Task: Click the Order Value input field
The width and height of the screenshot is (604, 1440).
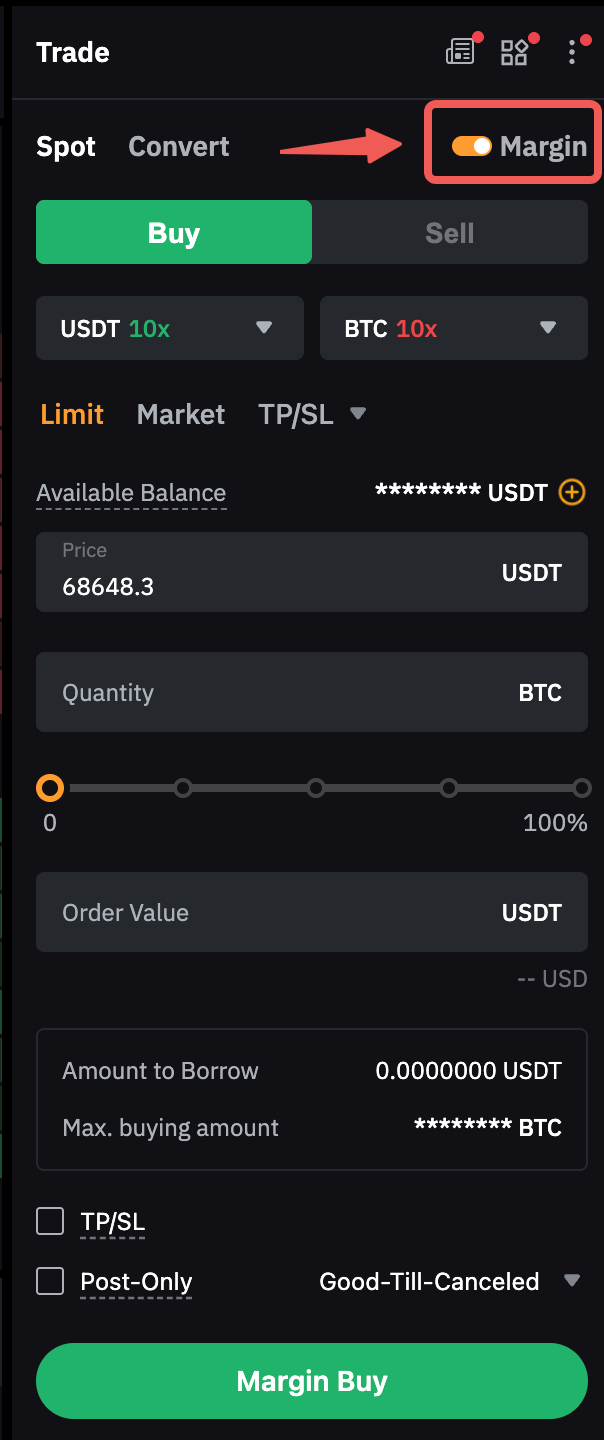Action: [280, 912]
